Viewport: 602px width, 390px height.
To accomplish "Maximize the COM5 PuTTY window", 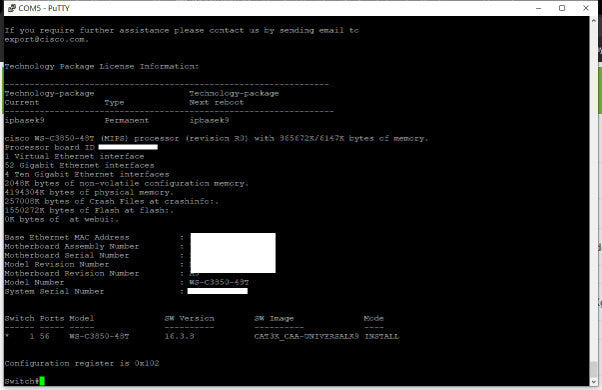I will [562, 8].
